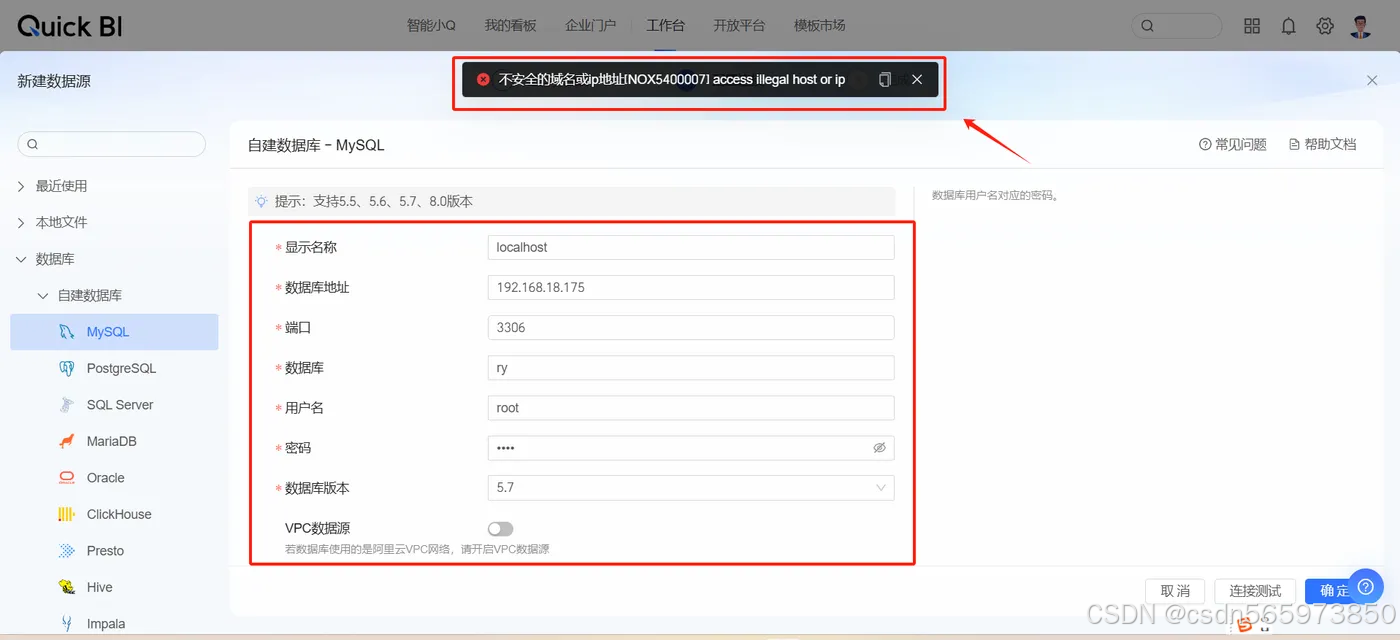Image resolution: width=1400 pixels, height=640 pixels.
Task: Select MySQL in the data source list
Action: [114, 332]
